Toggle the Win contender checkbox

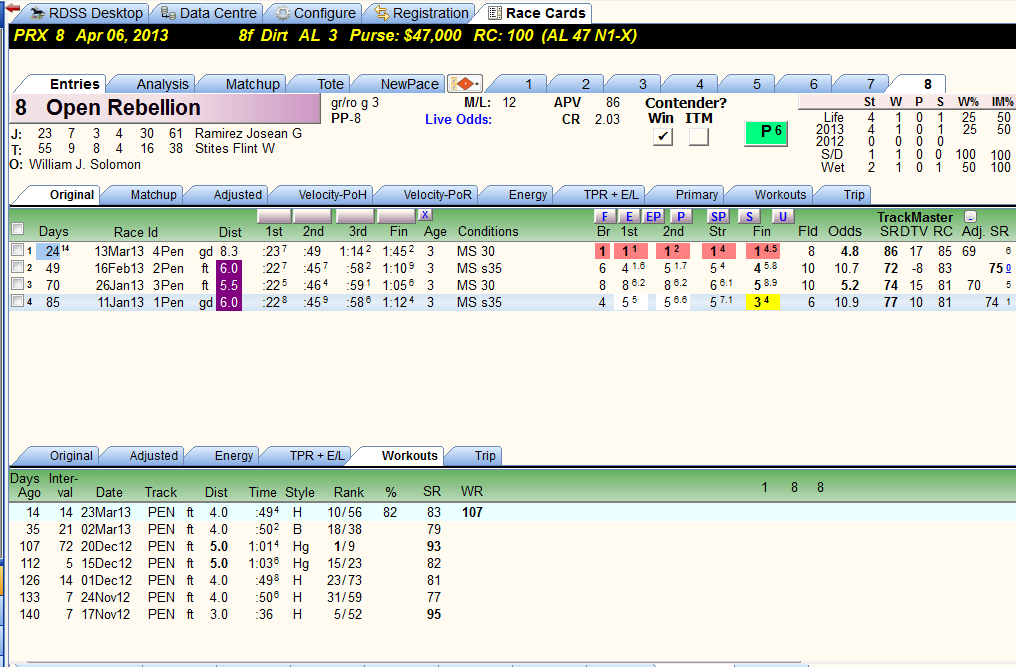pyautogui.click(x=662, y=136)
